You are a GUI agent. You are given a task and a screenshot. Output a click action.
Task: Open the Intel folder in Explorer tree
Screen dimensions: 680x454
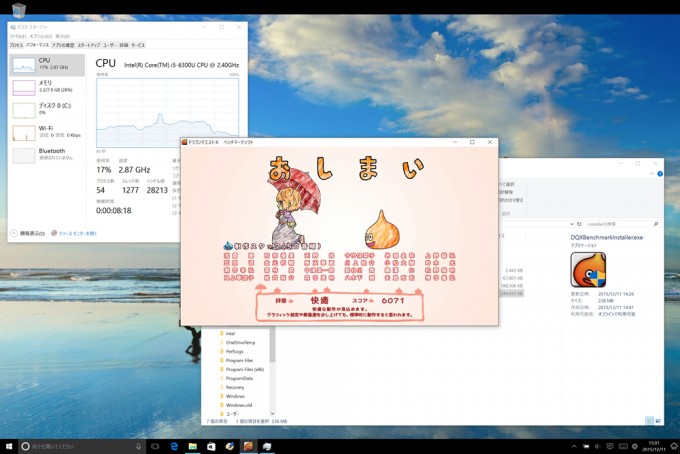point(228,333)
